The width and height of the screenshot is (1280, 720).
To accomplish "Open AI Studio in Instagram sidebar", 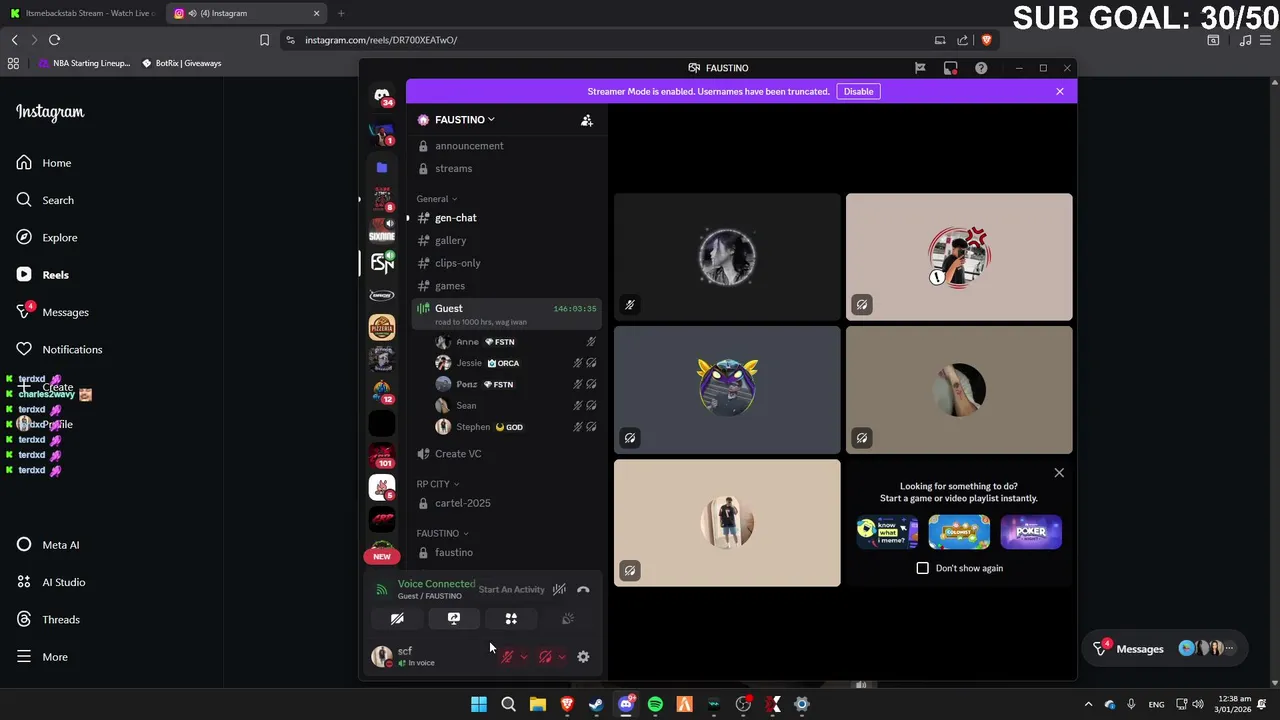I will tap(51, 582).
